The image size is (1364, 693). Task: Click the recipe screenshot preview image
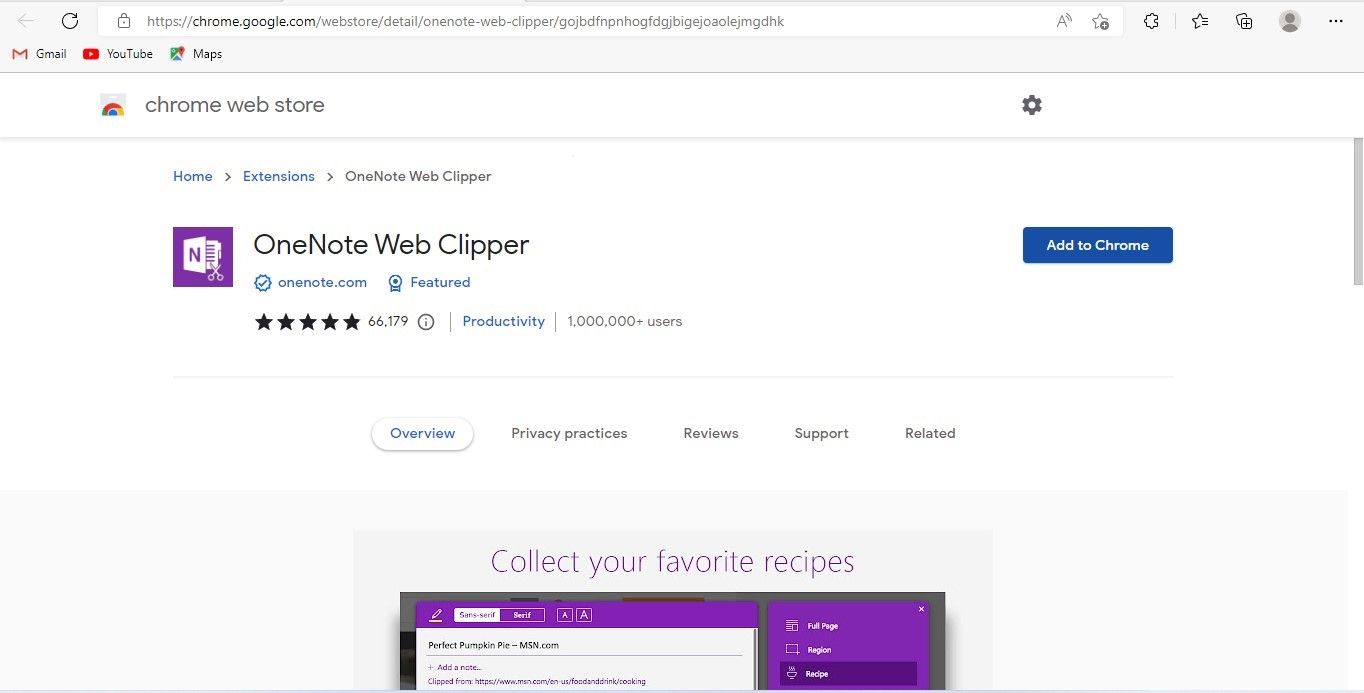click(672, 611)
